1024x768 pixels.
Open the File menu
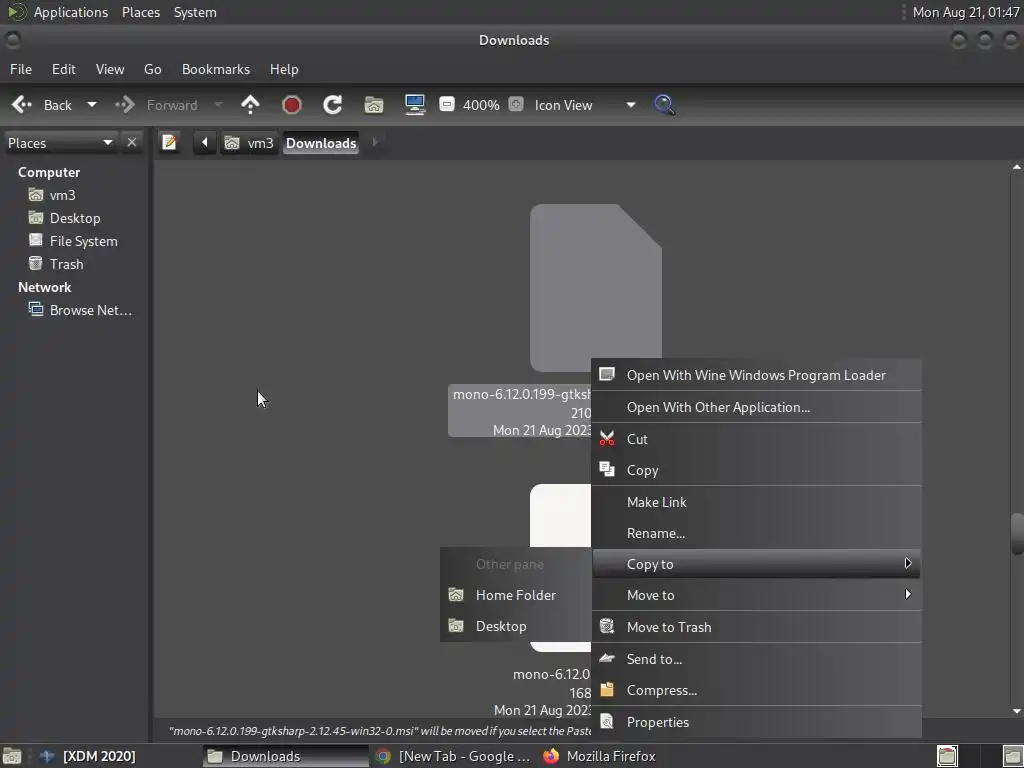(21, 69)
